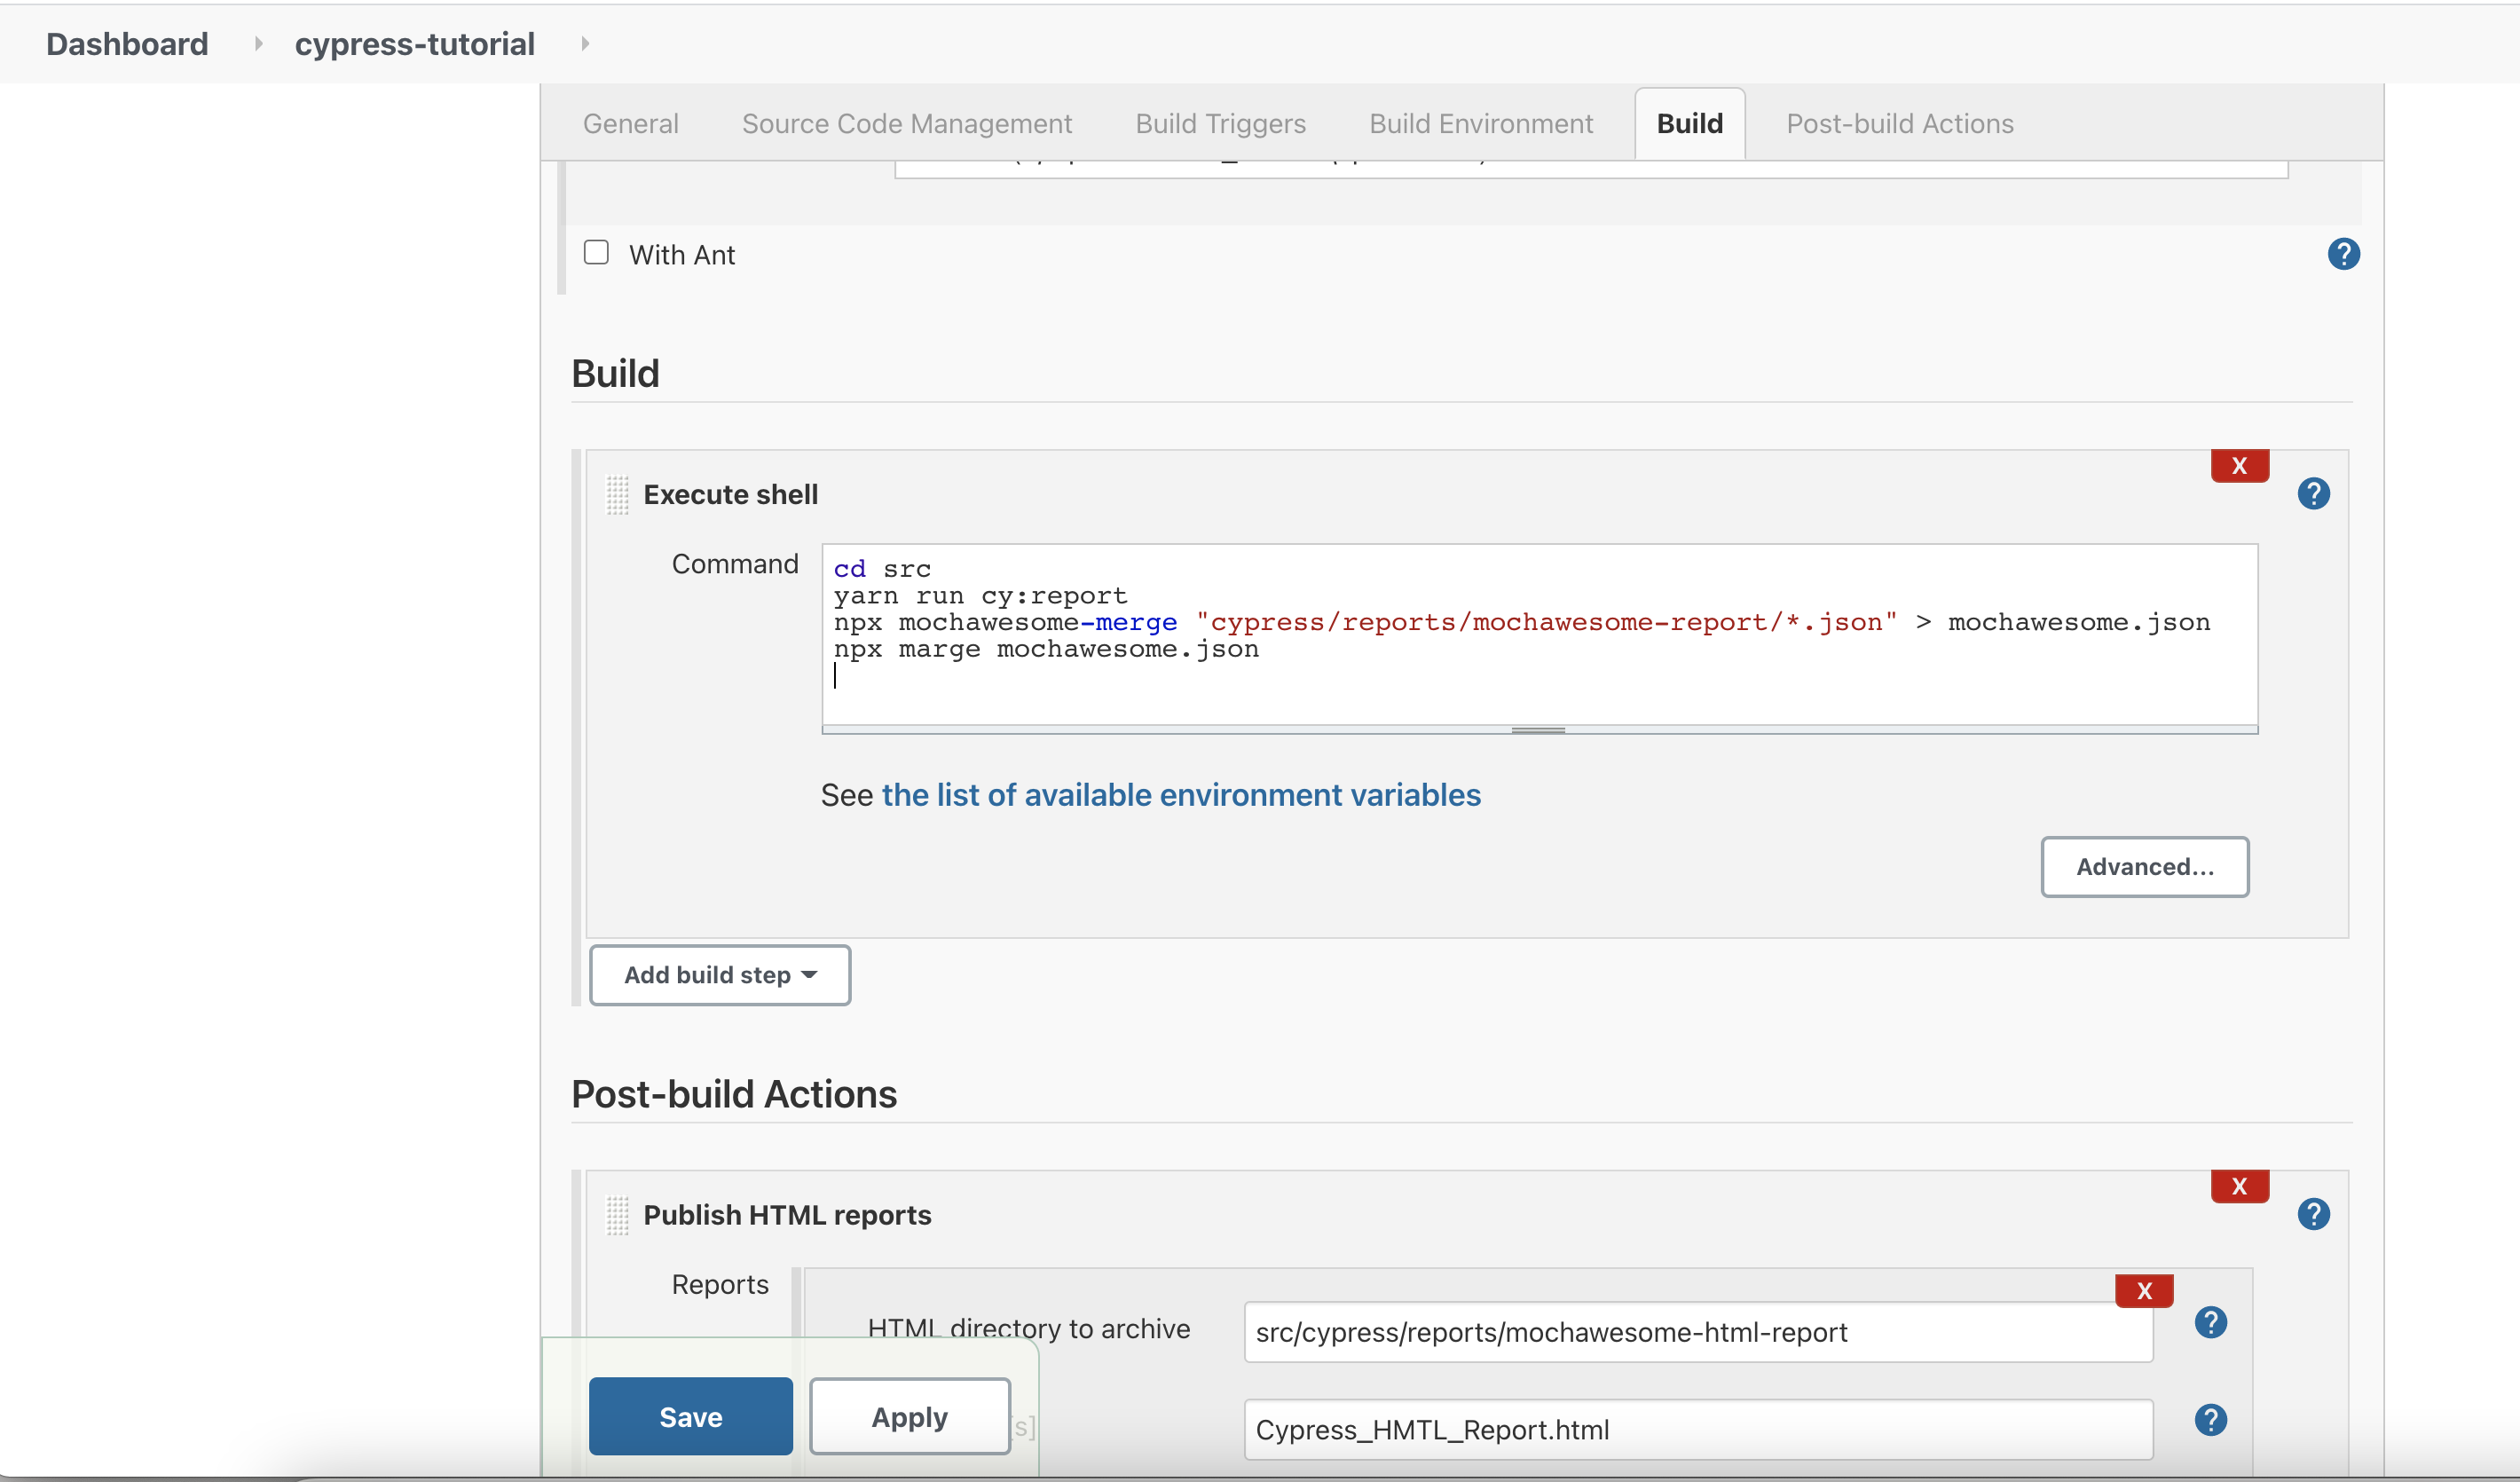Enable the With Ant checkbox
Viewport: 2520px width, 1482px height.
coord(596,253)
